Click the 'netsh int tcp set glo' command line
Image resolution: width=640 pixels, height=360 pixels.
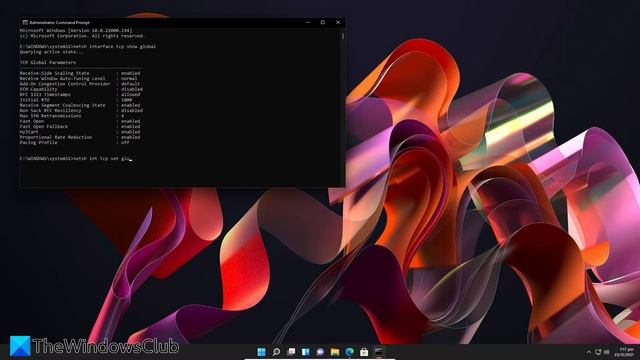75,158
